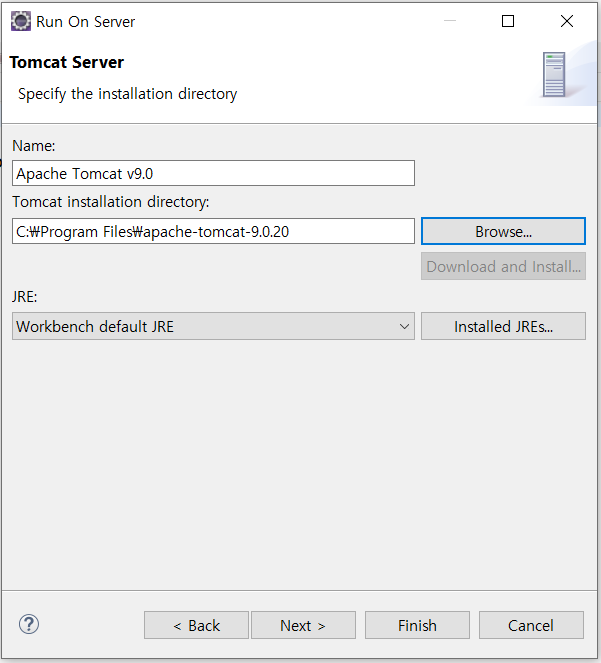The image size is (601, 663).
Task: Open the Workbench default JRE dropdown
Action: [213, 326]
